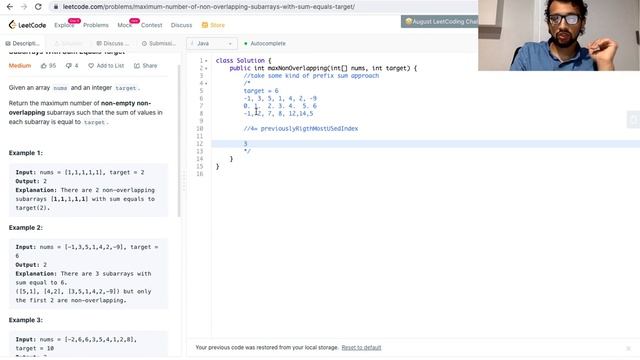640x360 pixels.
Task: Click the Reset to default link
Action: (x=361, y=348)
